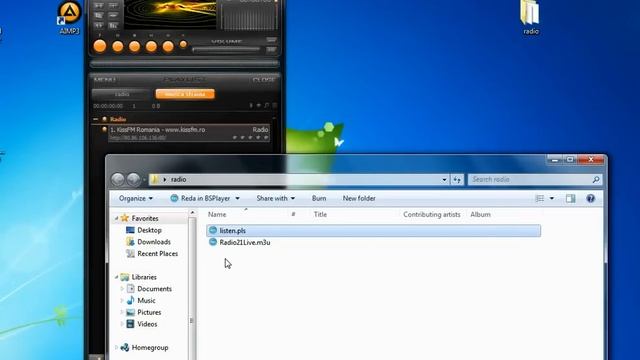The width and height of the screenshot is (640, 360).
Task: Close the AIMP playlist panel via CLOSE
Action: pos(263,79)
